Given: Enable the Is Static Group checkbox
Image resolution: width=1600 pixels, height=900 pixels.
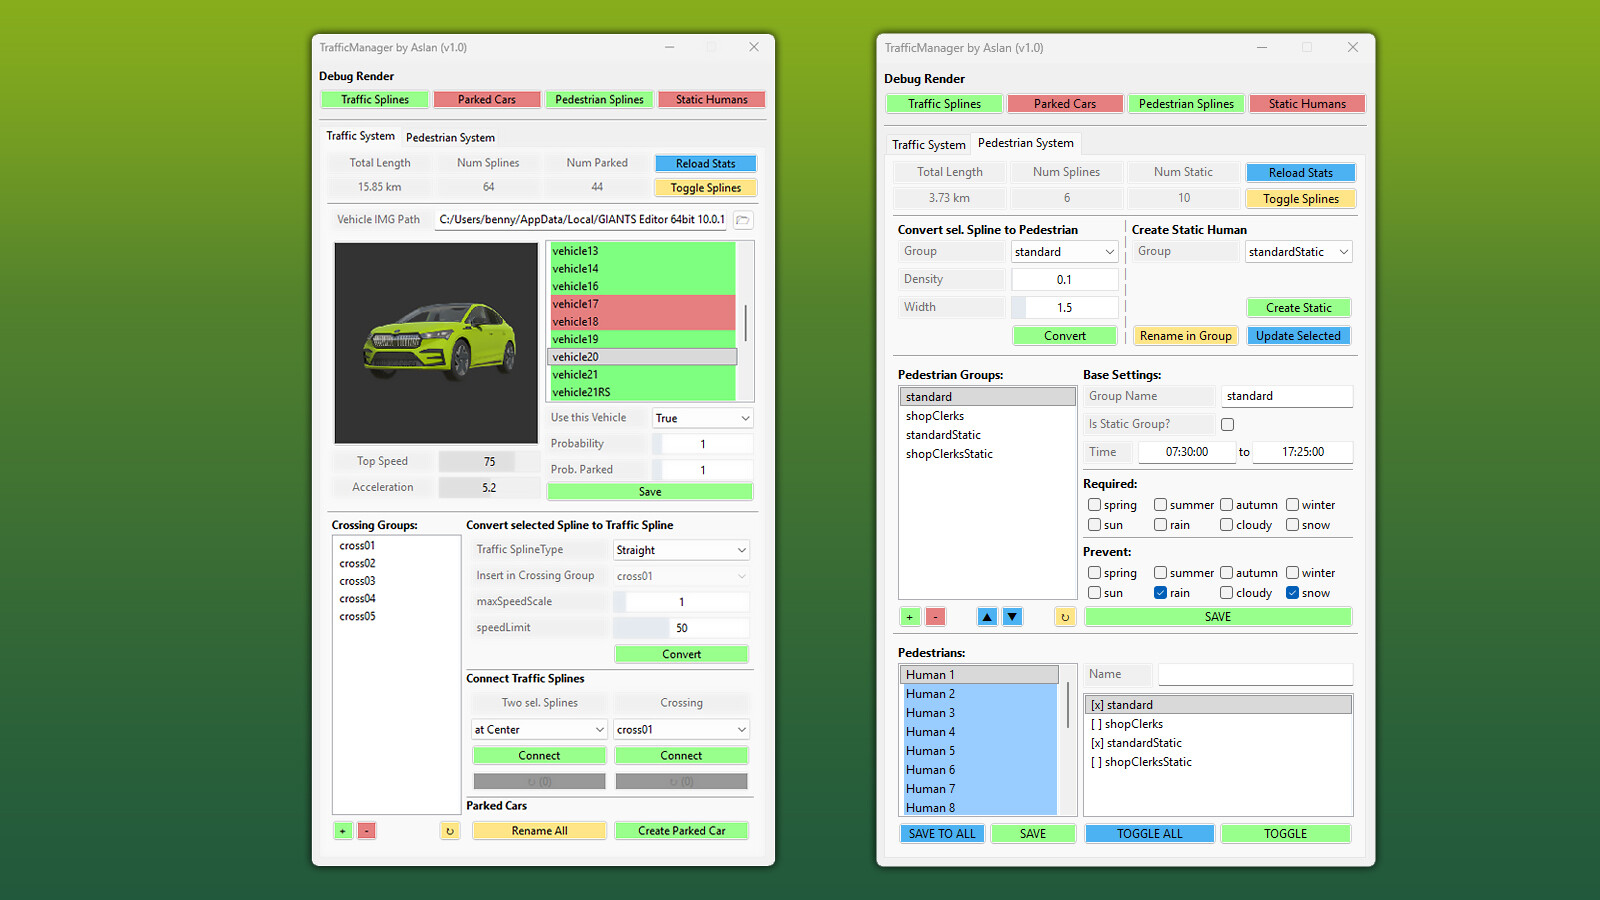Looking at the screenshot, I should [x=1227, y=423].
